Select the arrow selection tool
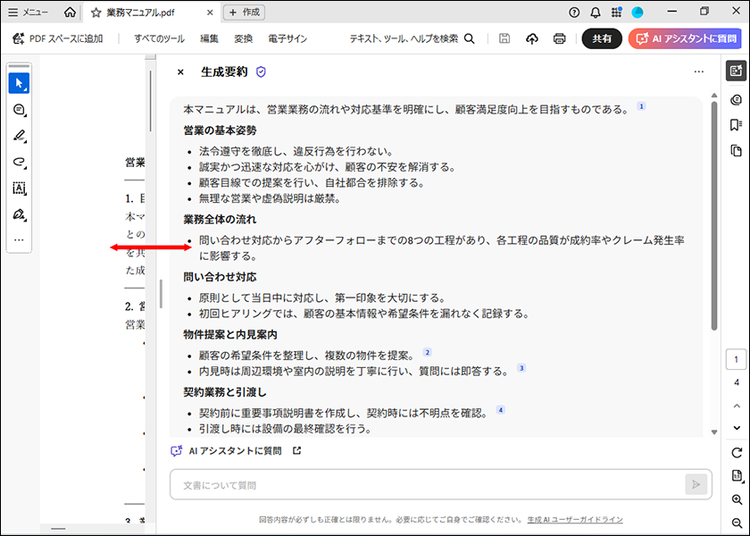 19,83
